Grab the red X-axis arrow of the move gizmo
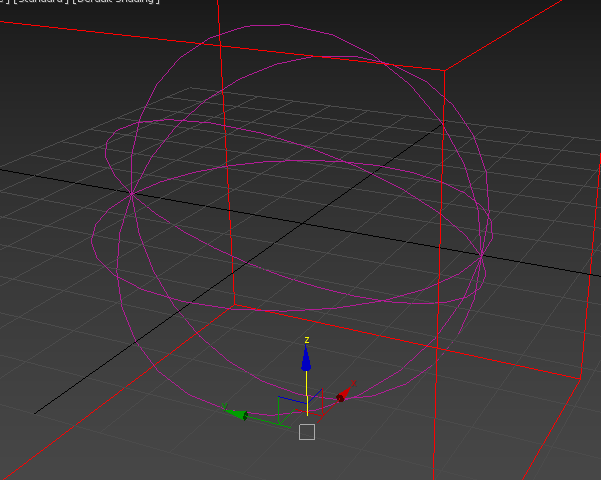601x480 pixels. (x=343, y=395)
